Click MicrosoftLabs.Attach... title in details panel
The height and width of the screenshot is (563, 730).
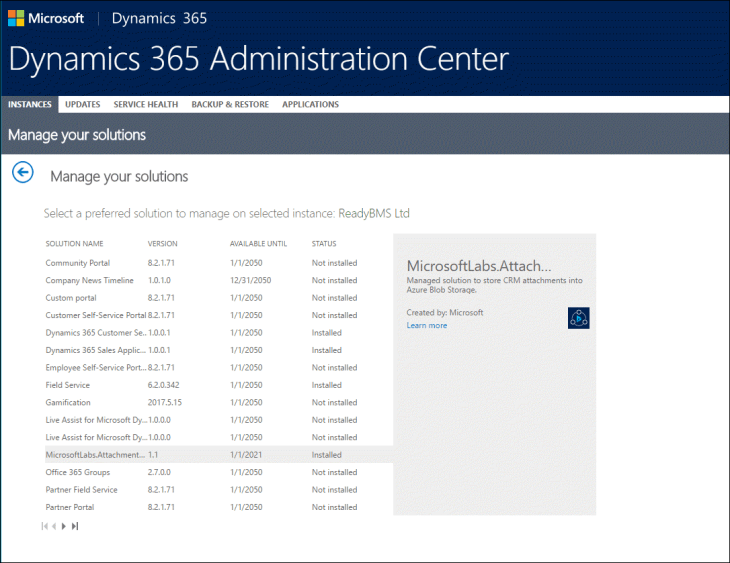[x=479, y=266]
